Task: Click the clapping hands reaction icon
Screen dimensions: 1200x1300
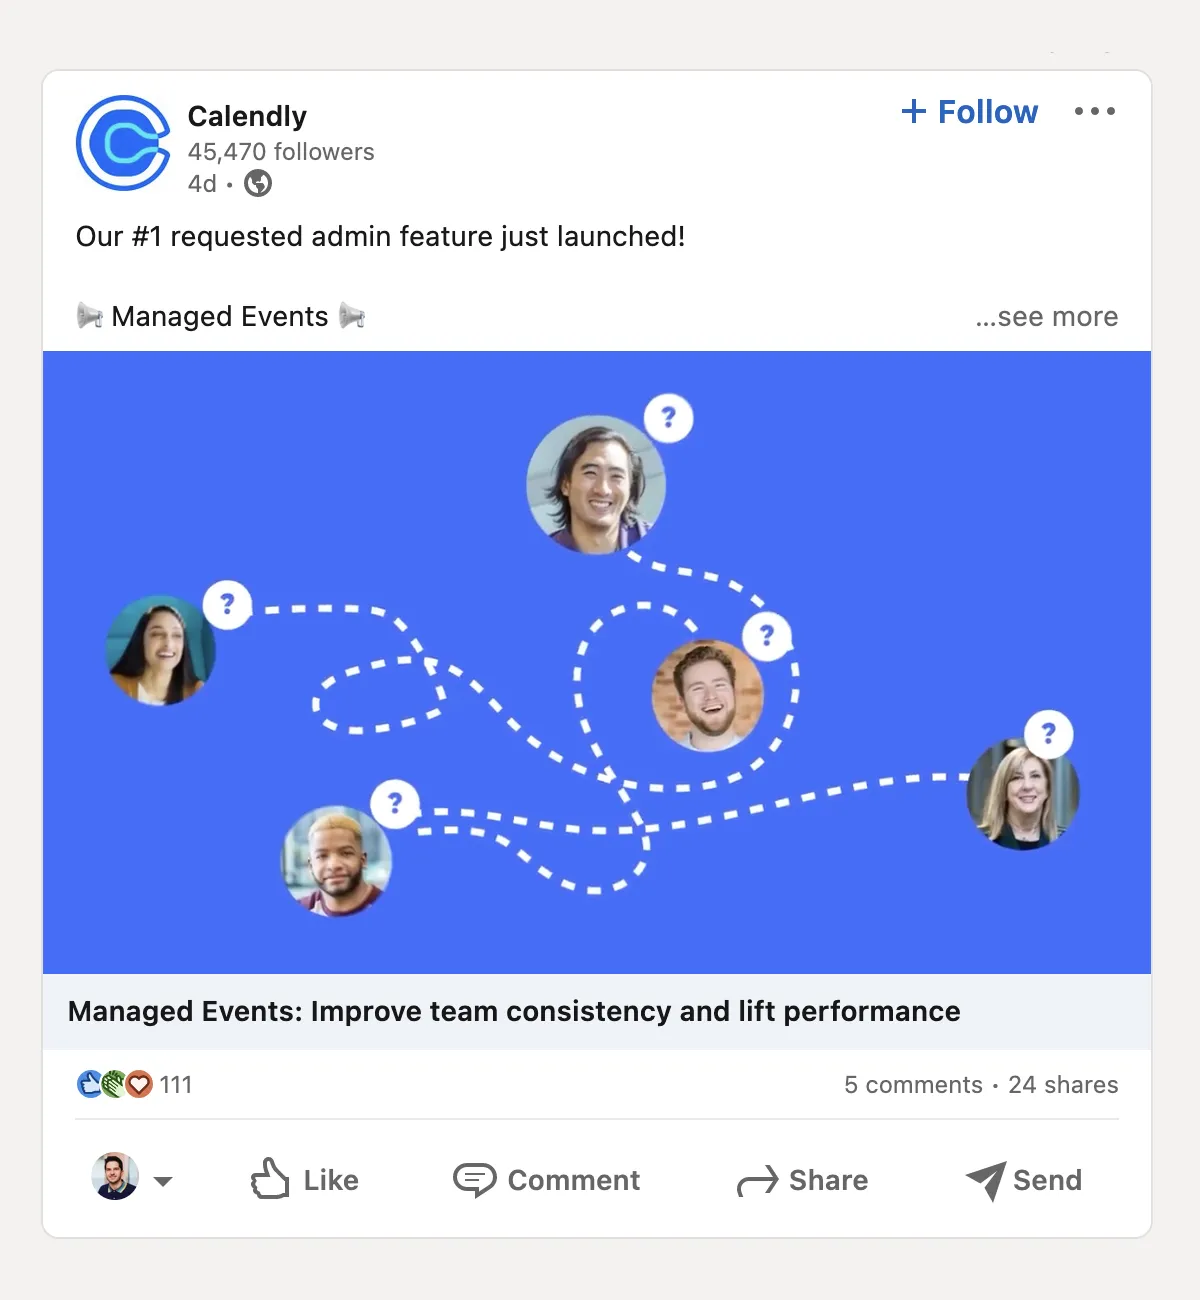Action: pyautogui.click(x=114, y=1083)
